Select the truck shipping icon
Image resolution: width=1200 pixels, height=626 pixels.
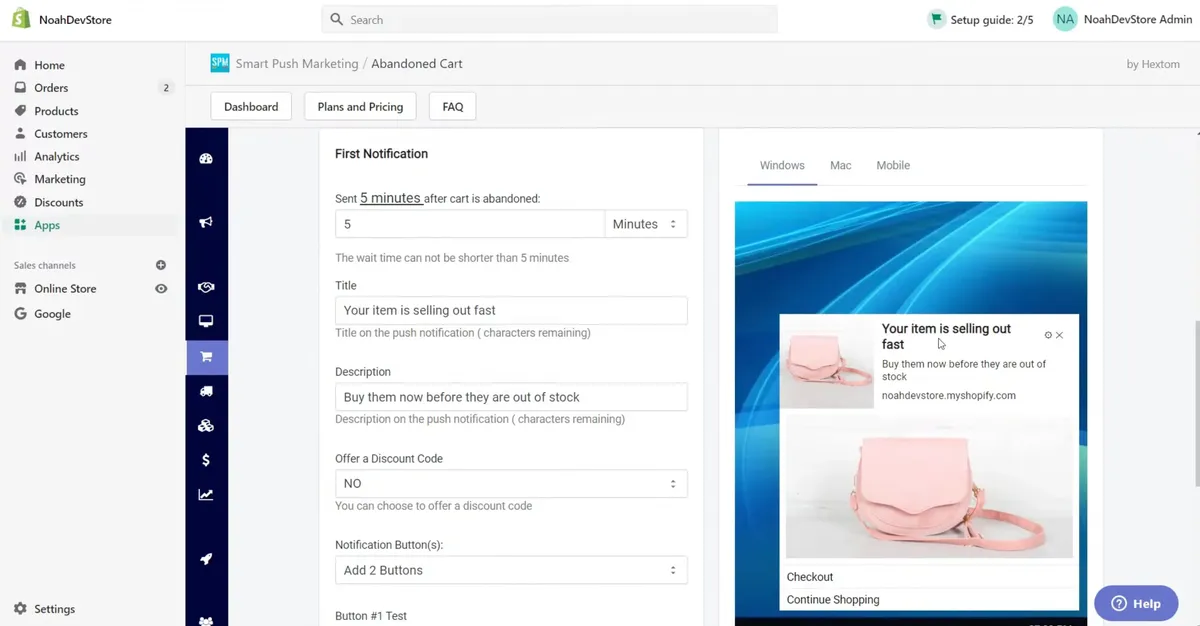coord(206,391)
